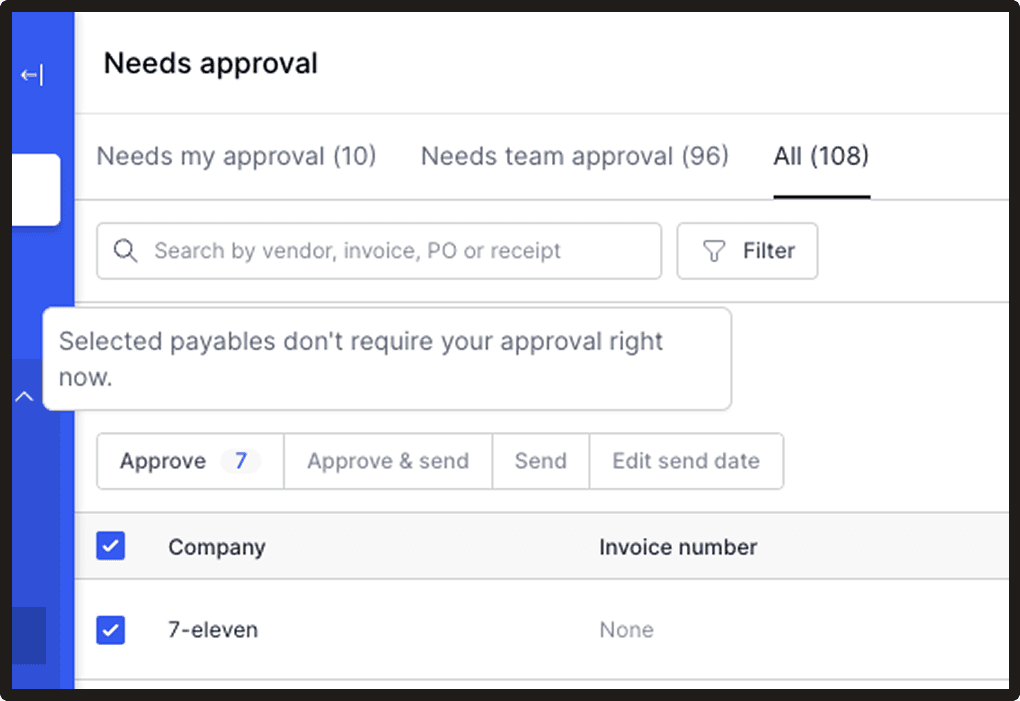Screen dimensions: 1020x701
Task: Click the Approve button
Action: point(162,461)
